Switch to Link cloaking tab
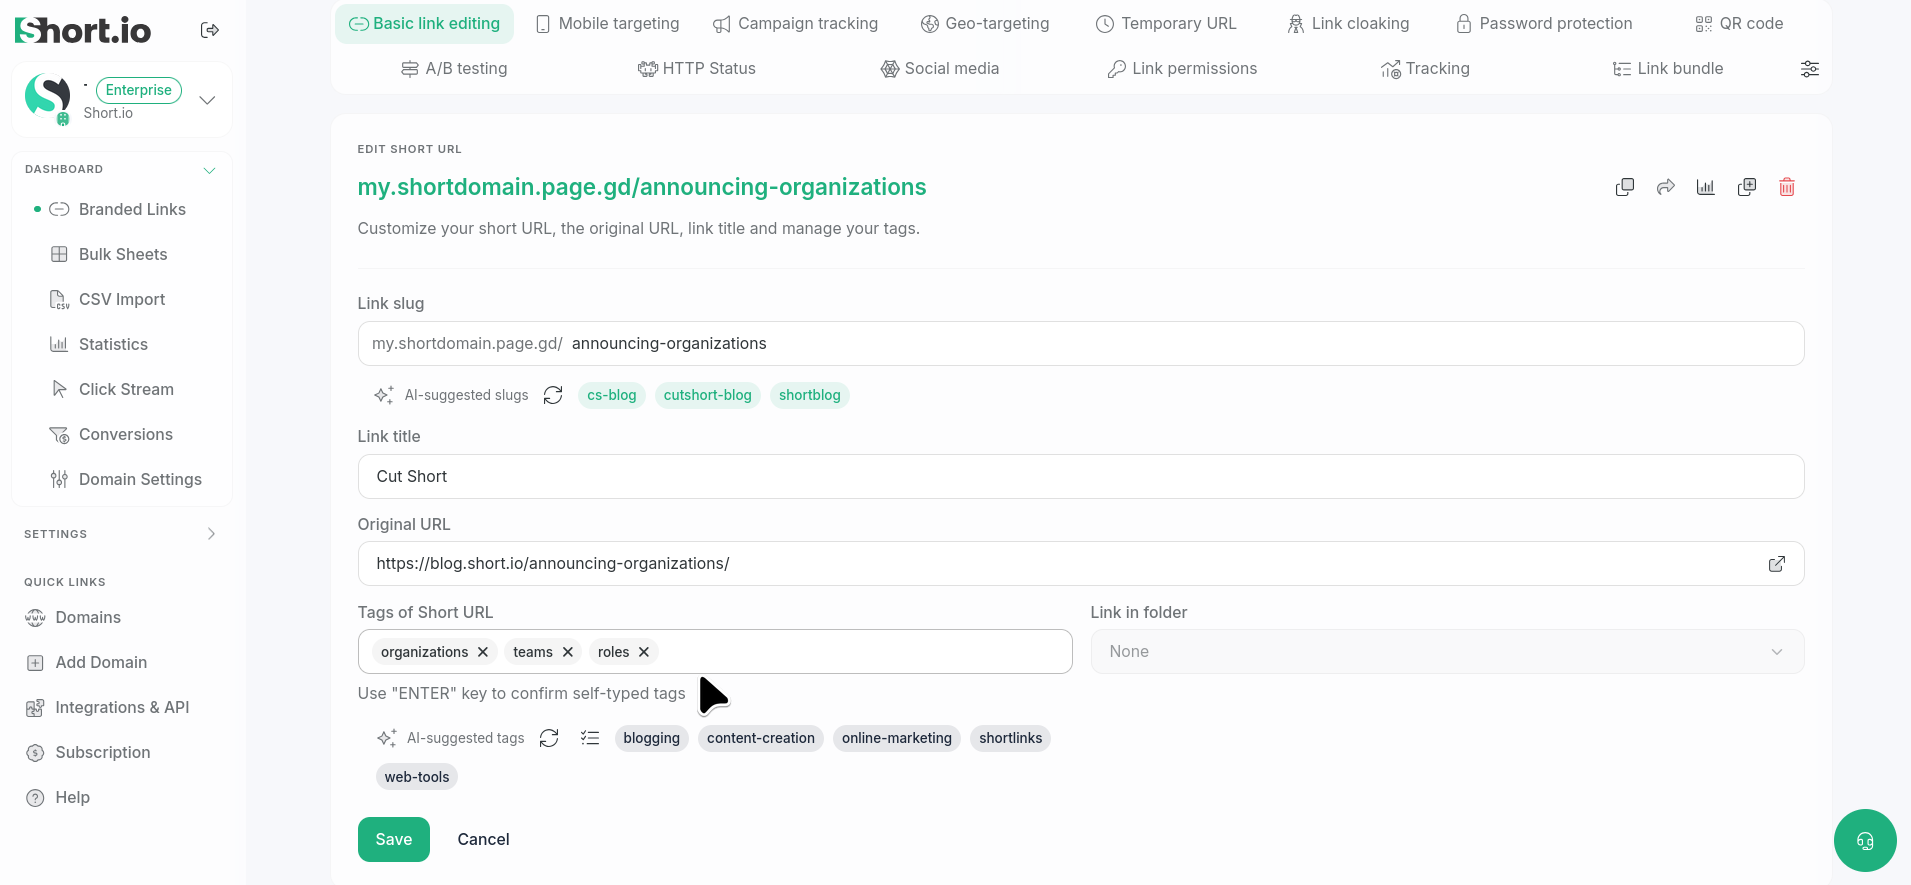 pos(1348,24)
